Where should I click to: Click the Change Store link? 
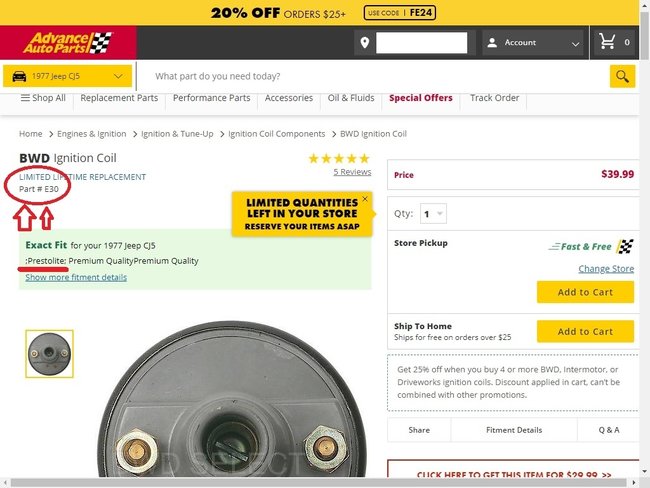(x=606, y=269)
